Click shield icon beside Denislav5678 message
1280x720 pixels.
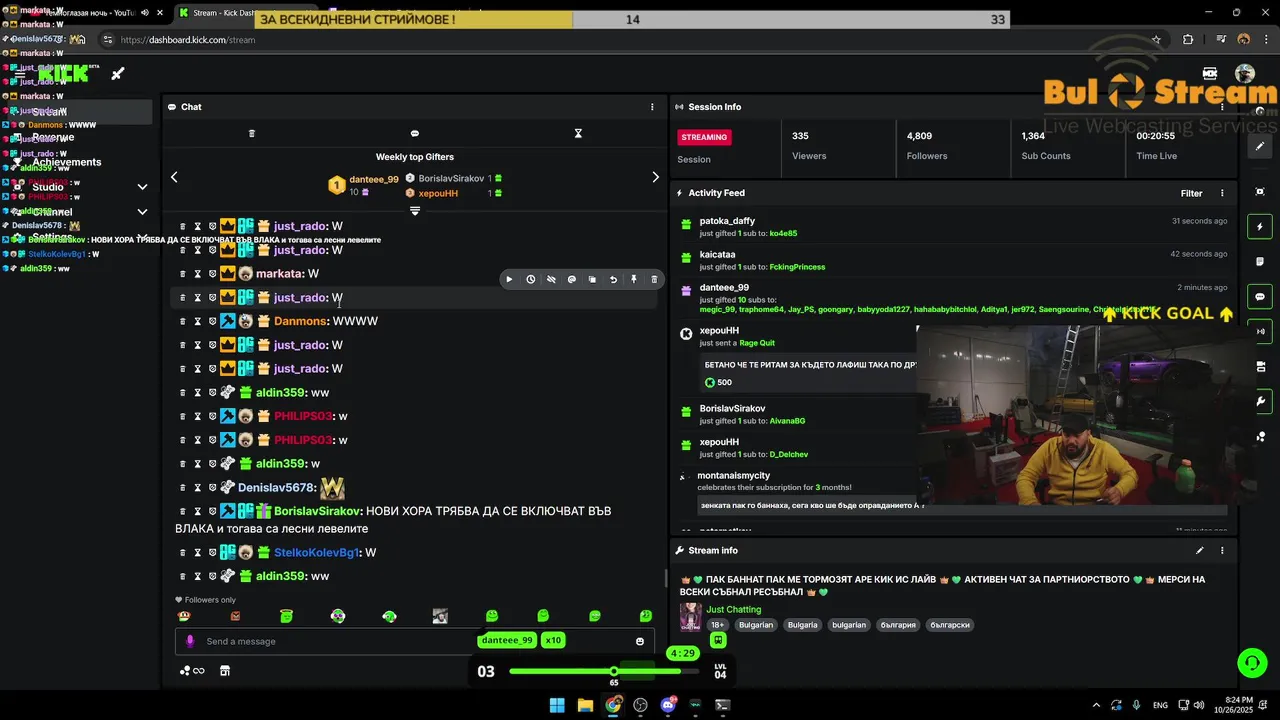[212, 488]
